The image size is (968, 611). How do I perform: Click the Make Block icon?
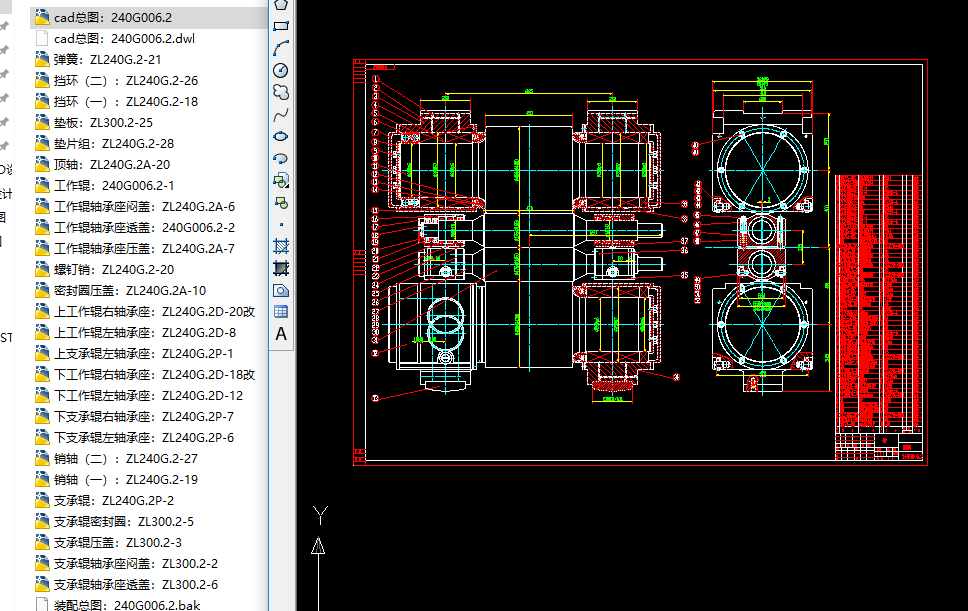tap(281, 202)
